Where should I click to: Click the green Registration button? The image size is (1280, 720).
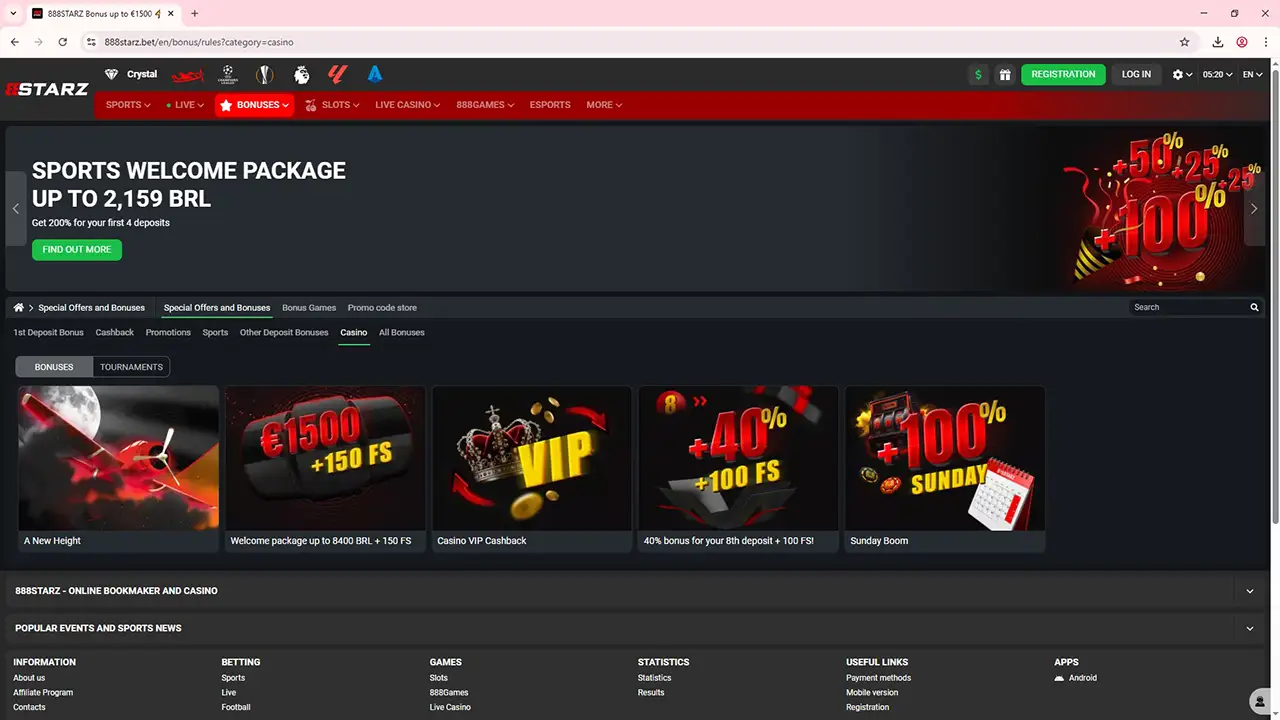tap(1063, 74)
